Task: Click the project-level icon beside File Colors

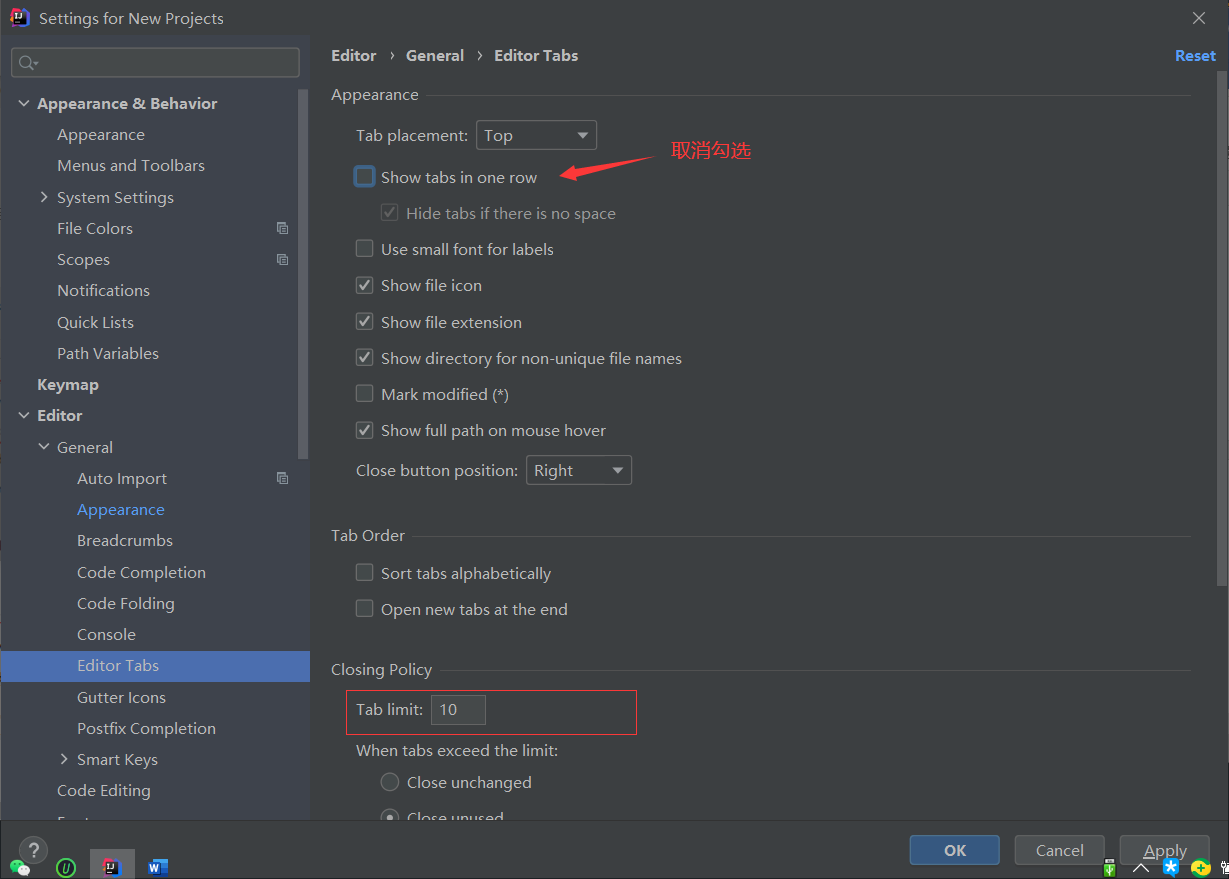Action: pyautogui.click(x=282, y=228)
